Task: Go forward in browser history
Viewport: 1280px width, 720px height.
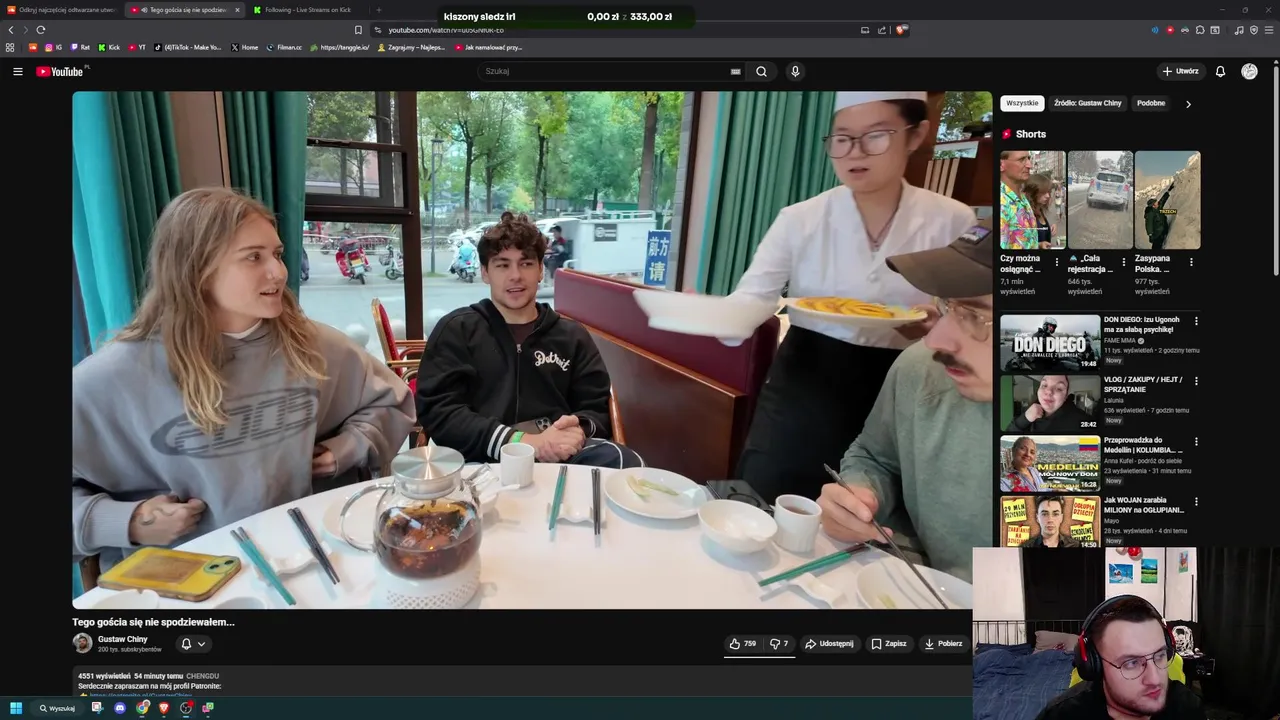Action: 26,30
